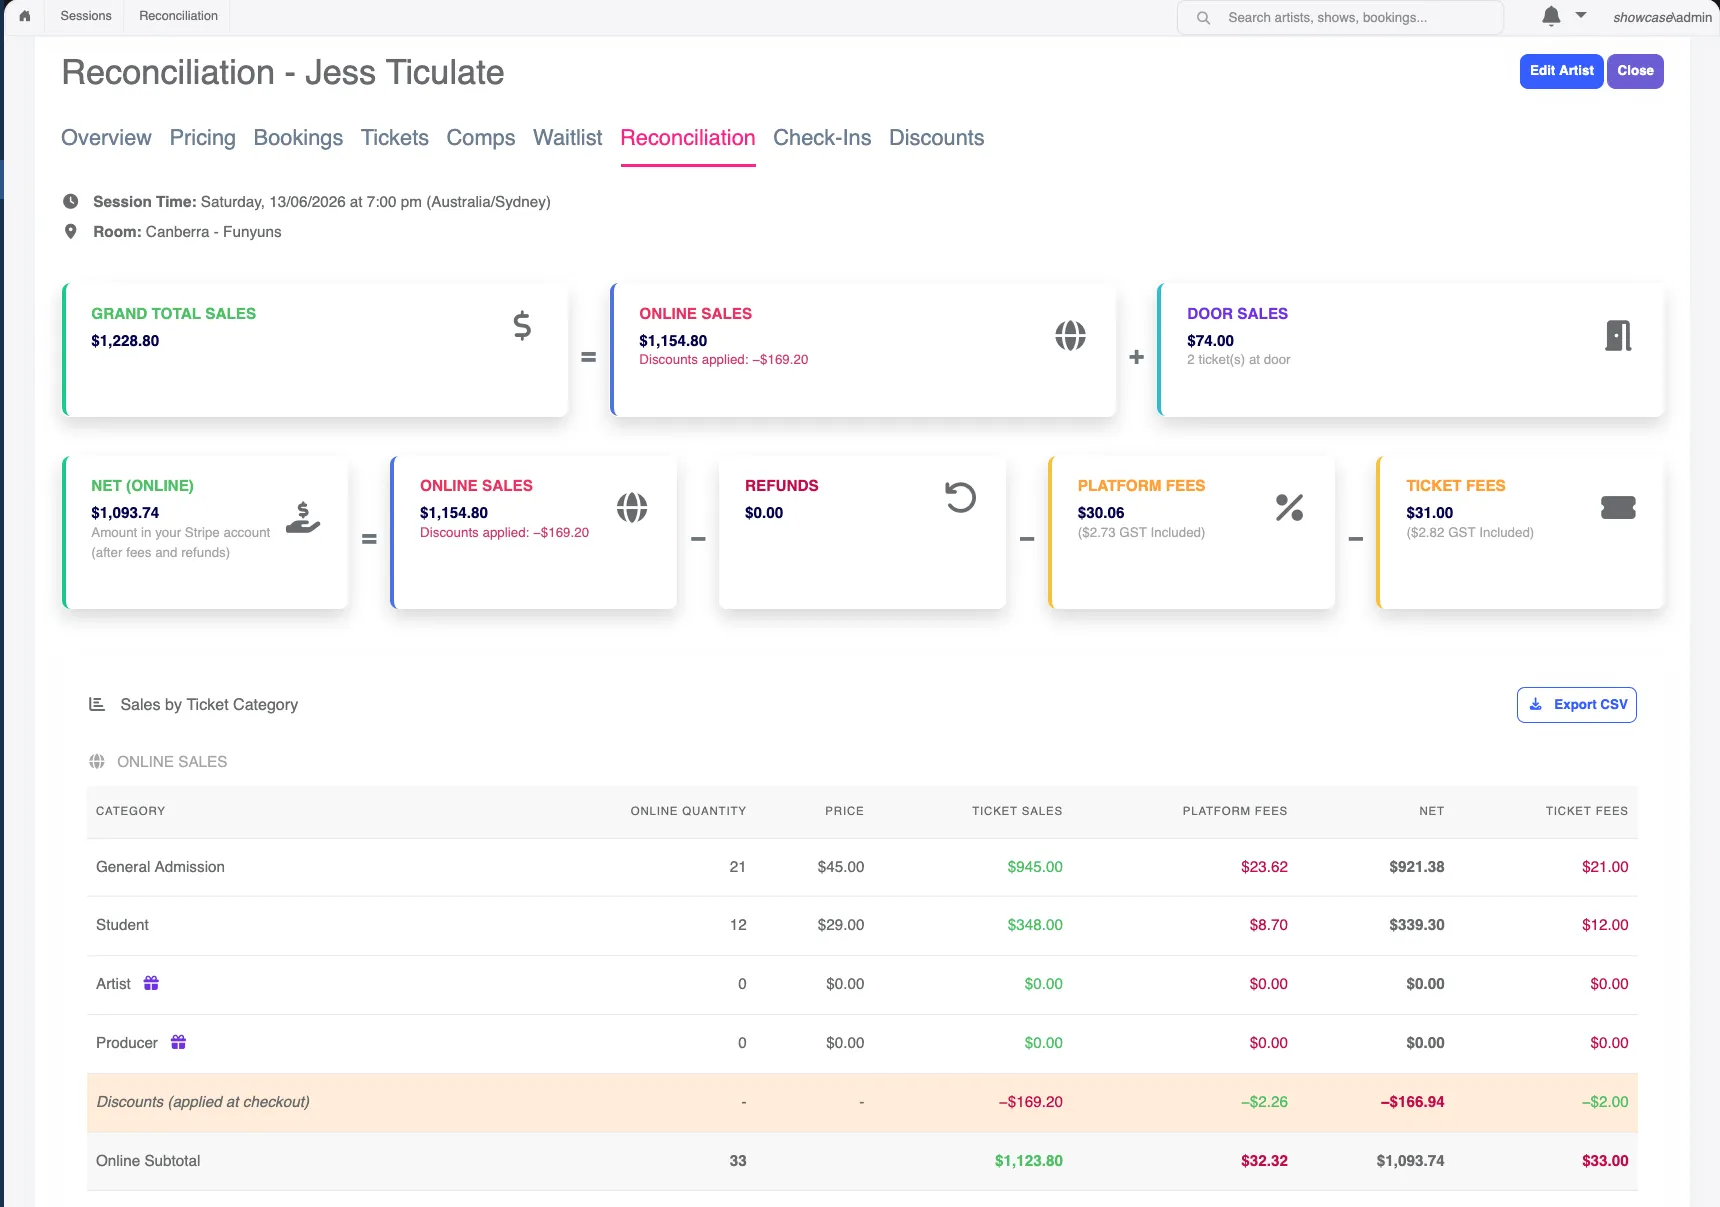The width and height of the screenshot is (1720, 1207).
Task: Click the globe icon in lower Online Sales card
Action: [x=632, y=508]
